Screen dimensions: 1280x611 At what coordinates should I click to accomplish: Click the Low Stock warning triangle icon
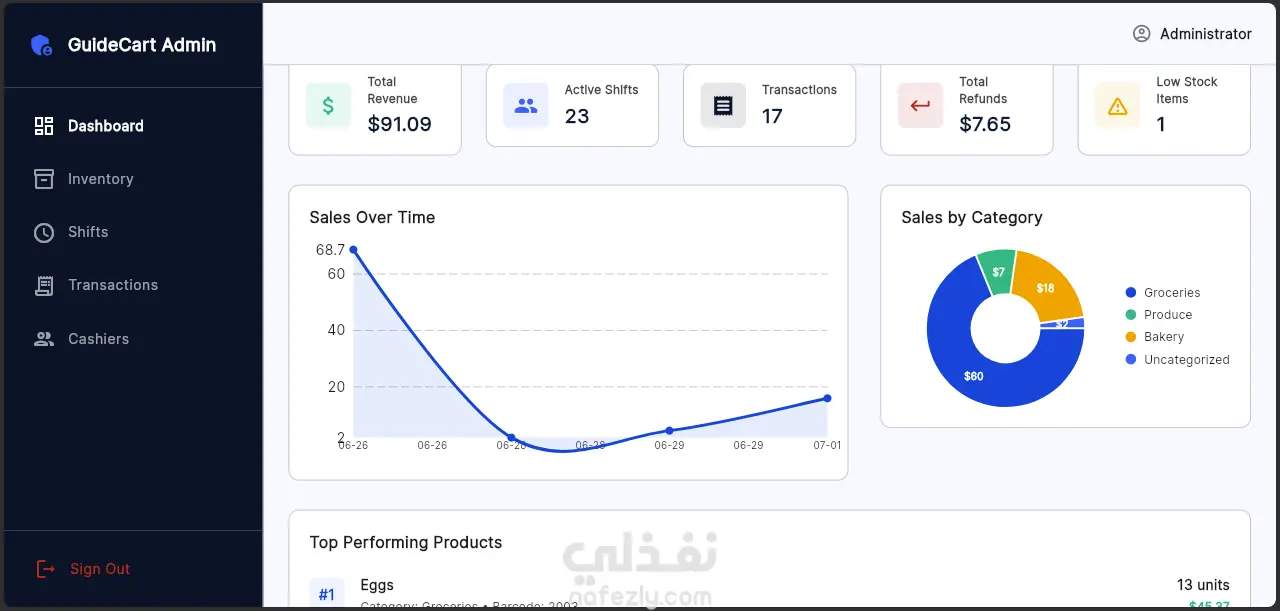coord(1118,106)
